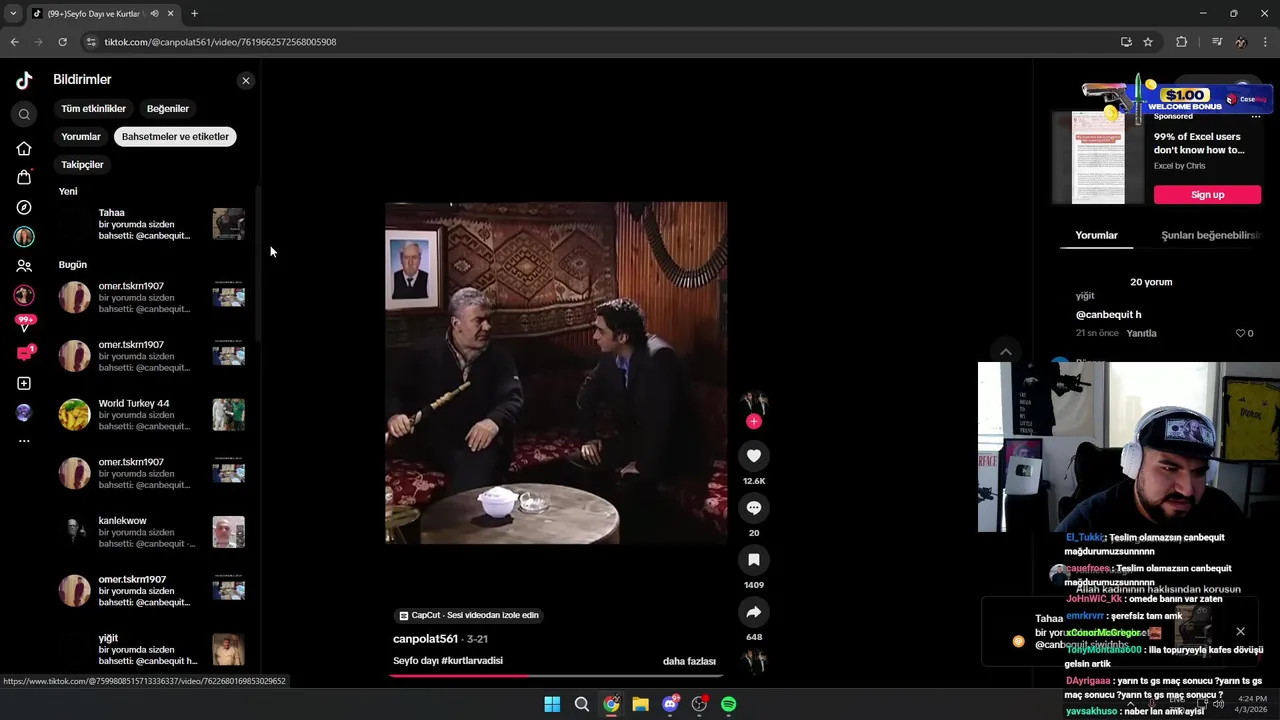Go back using the browser back arrow
This screenshot has width=1280, height=720.
click(x=14, y=42)
